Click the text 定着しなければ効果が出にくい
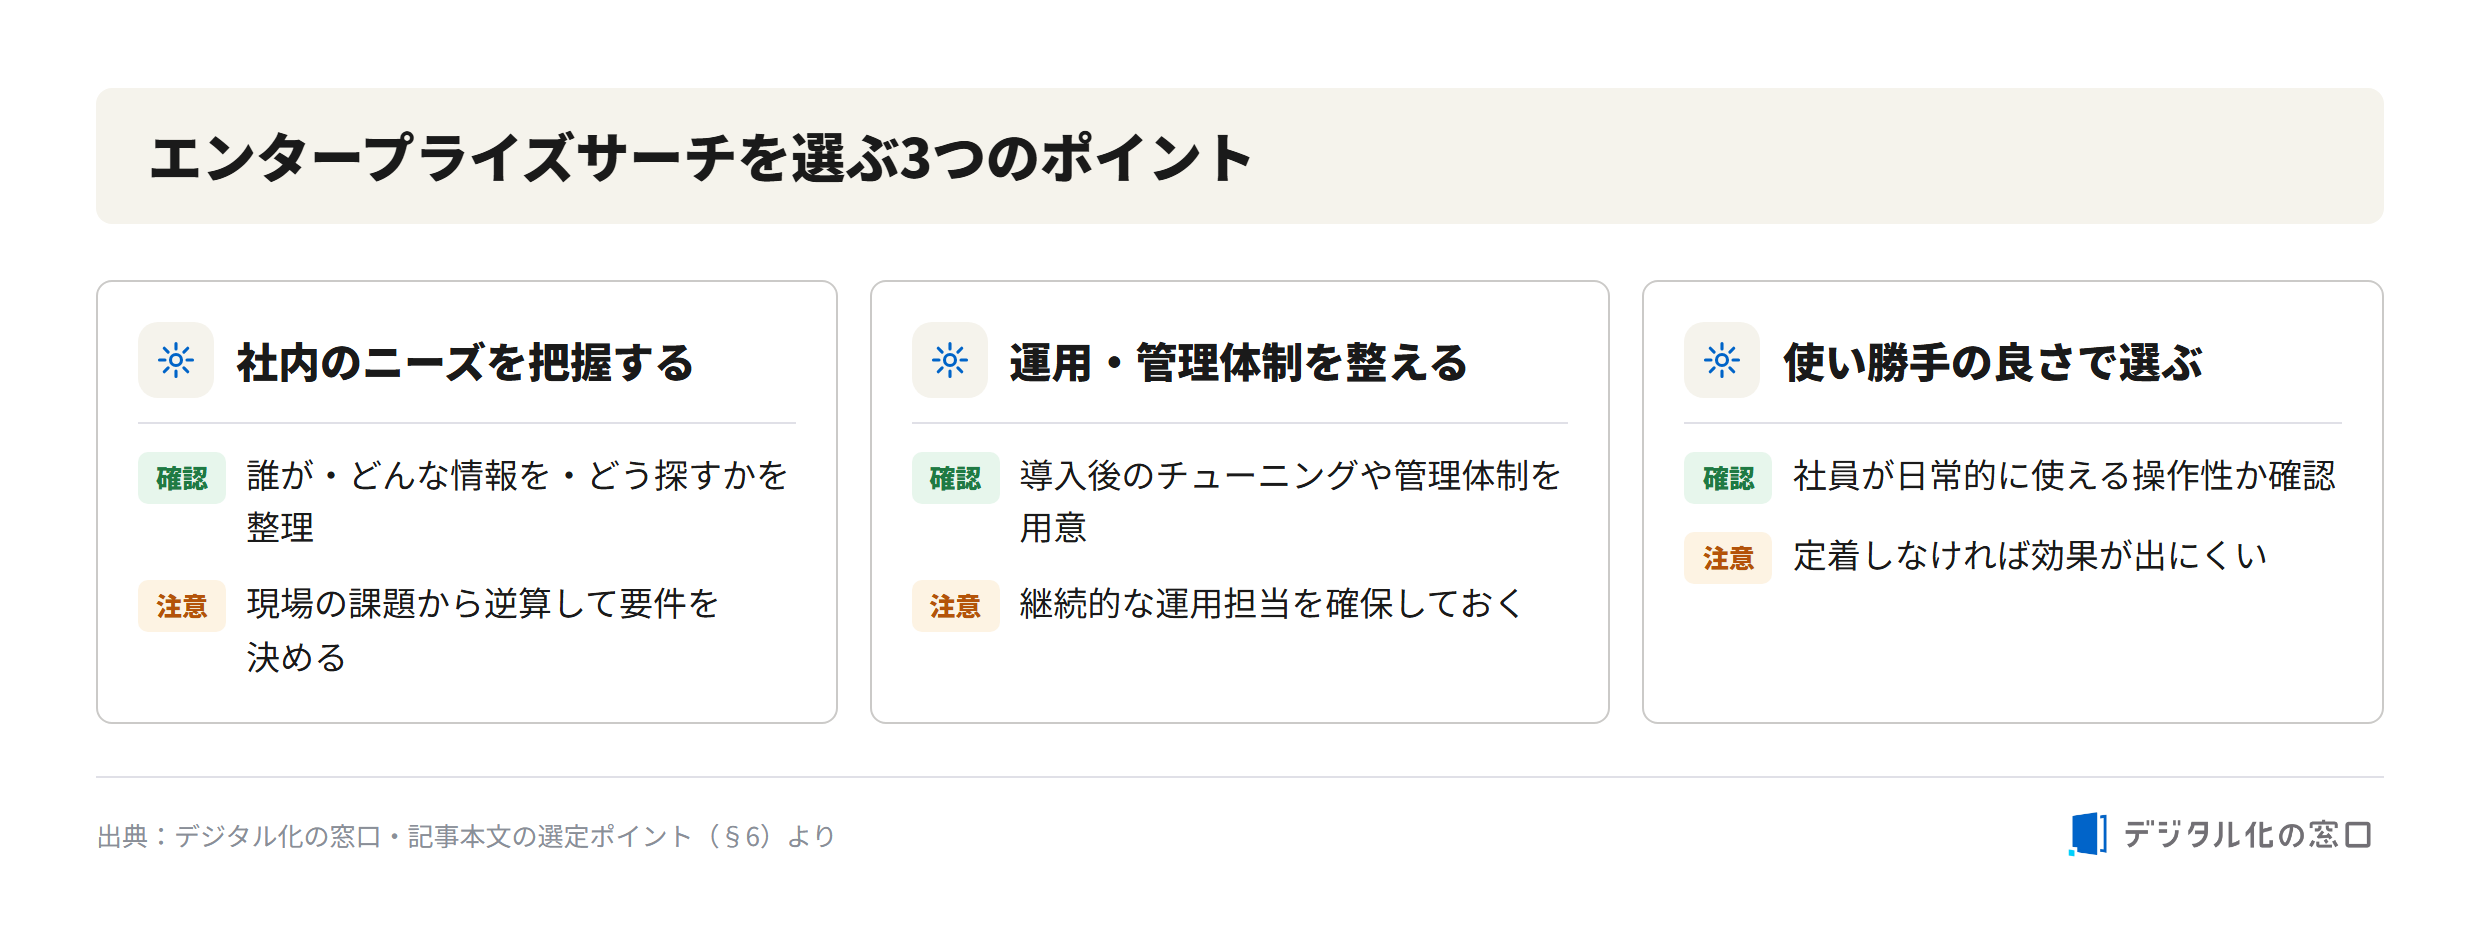 point(2030,556)
